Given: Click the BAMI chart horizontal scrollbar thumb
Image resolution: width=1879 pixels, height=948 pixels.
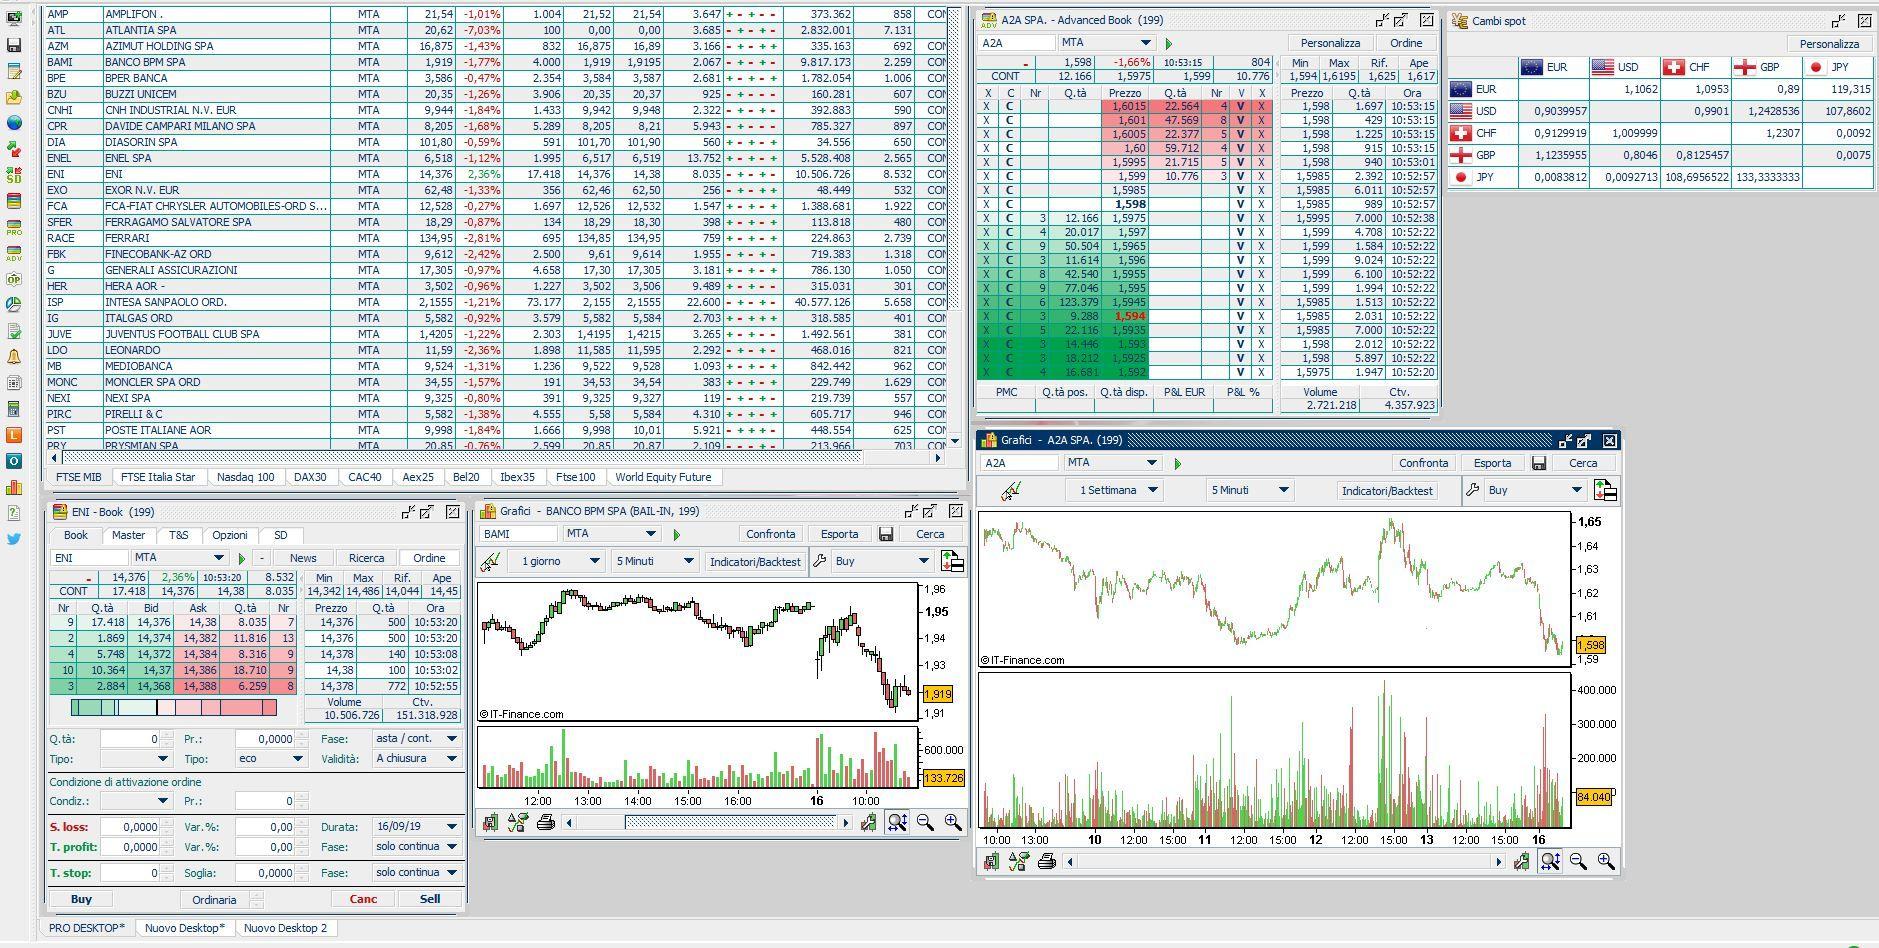Looking at the screenshot, I should pos(730,822).
